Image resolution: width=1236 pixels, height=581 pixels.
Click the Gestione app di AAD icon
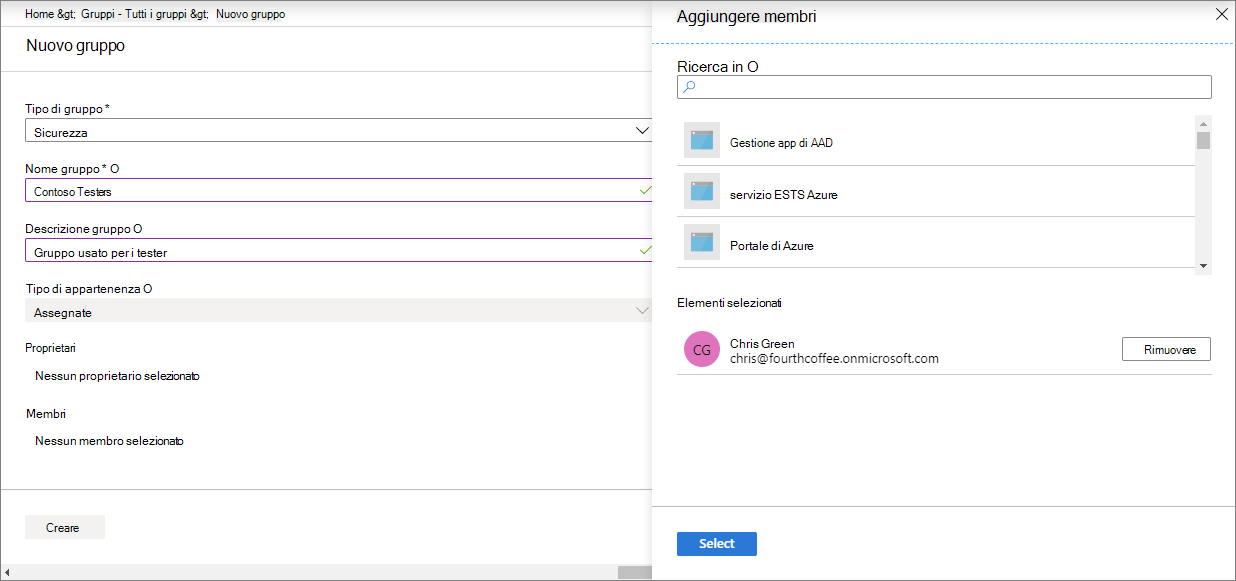702,141
